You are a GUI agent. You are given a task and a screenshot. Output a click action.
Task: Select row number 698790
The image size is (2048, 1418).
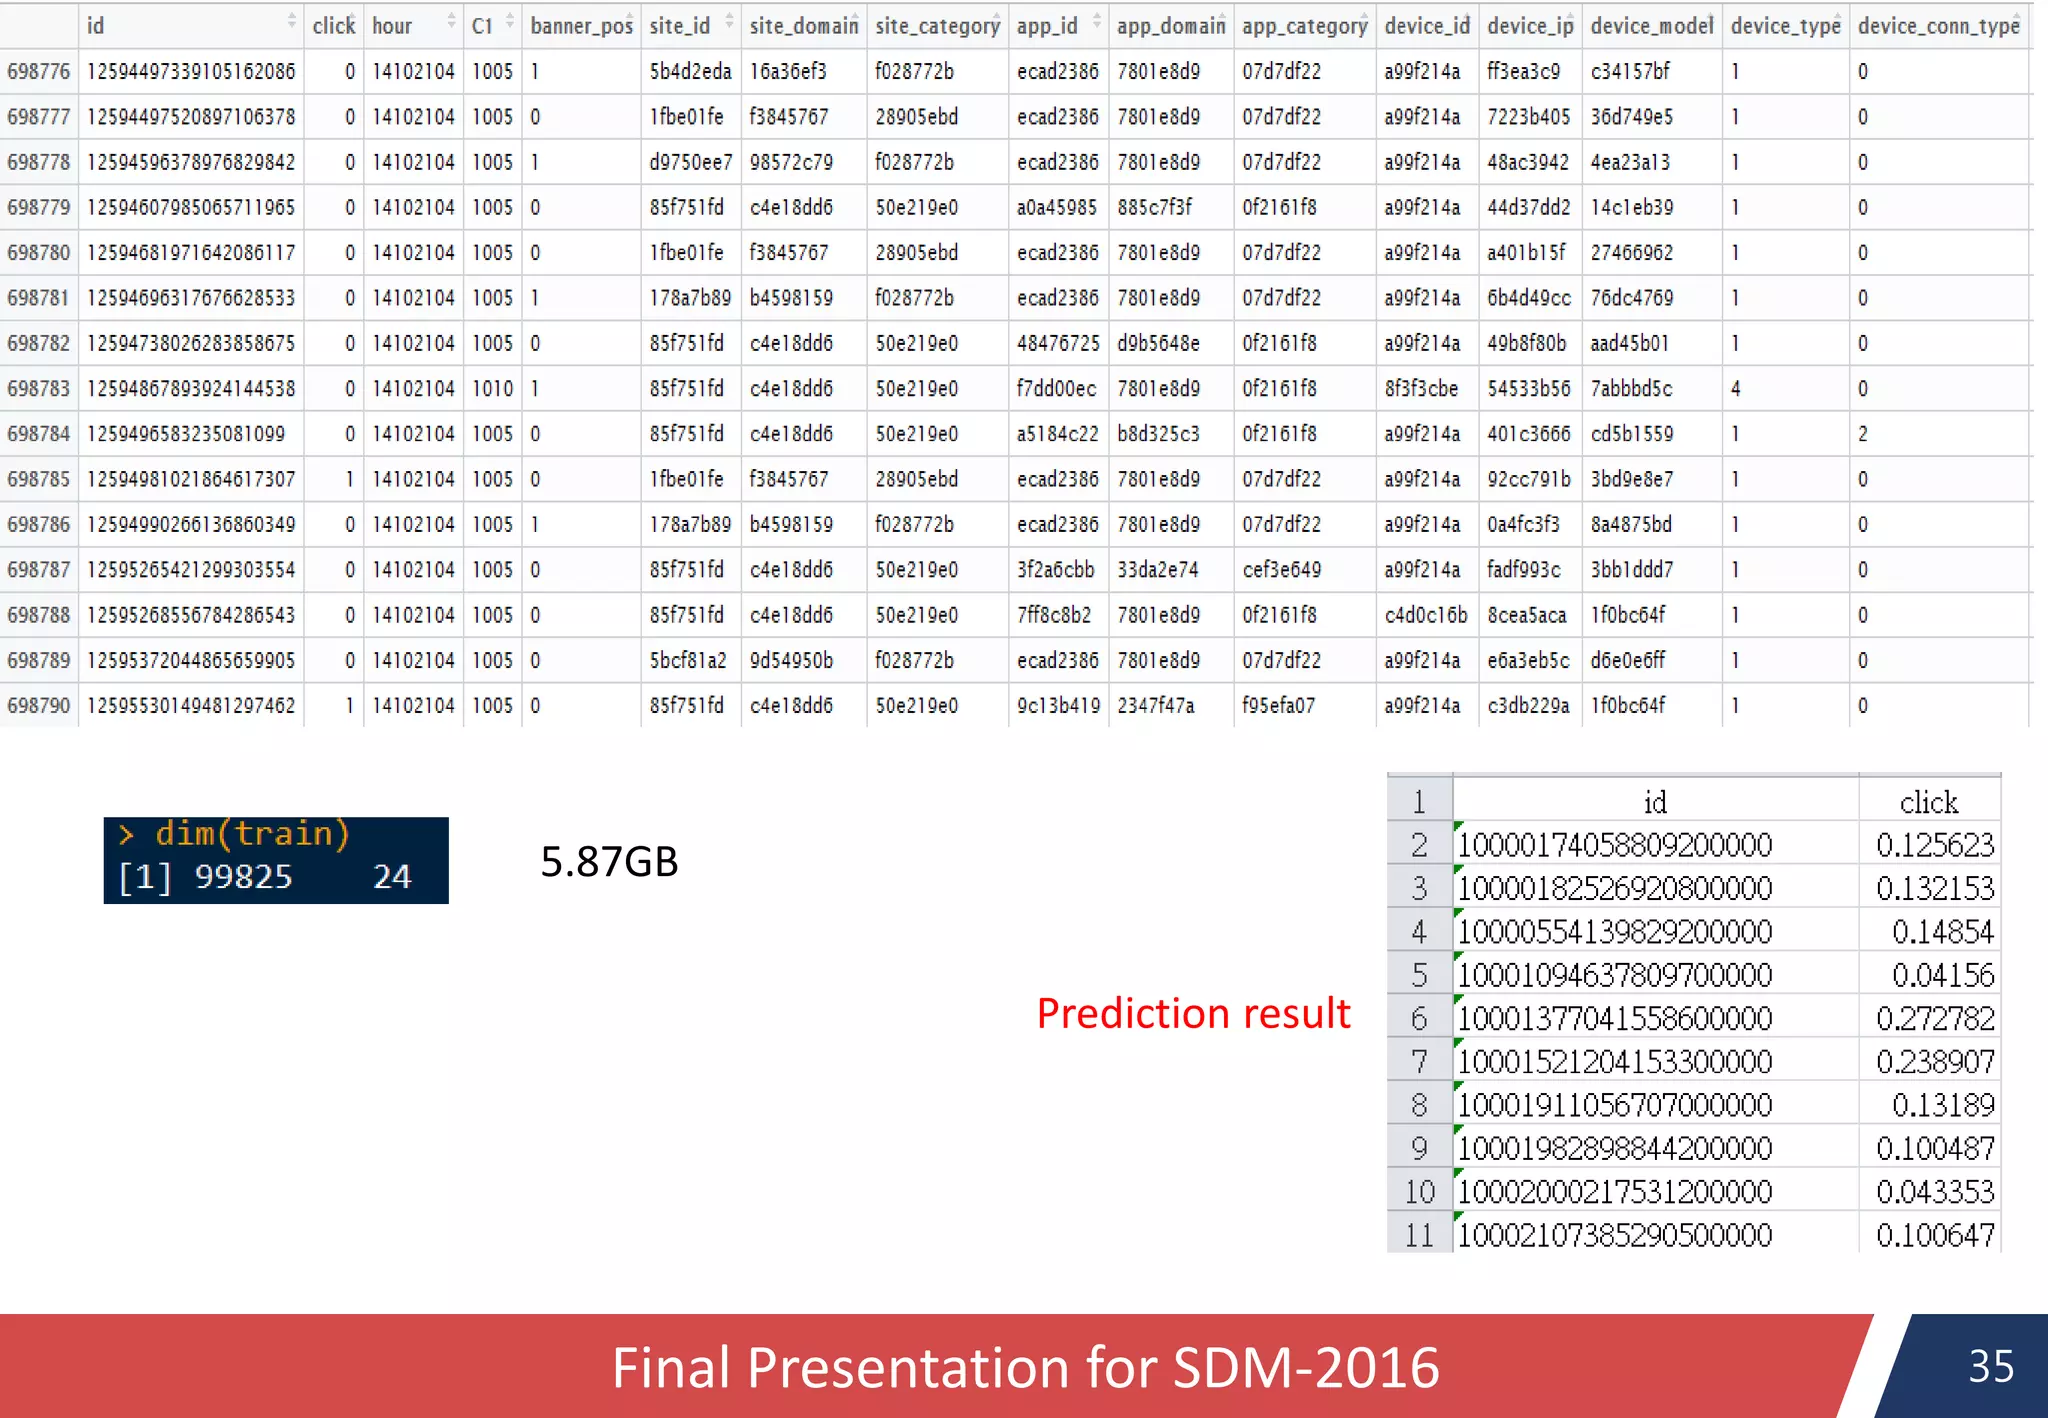pos(39,706)
